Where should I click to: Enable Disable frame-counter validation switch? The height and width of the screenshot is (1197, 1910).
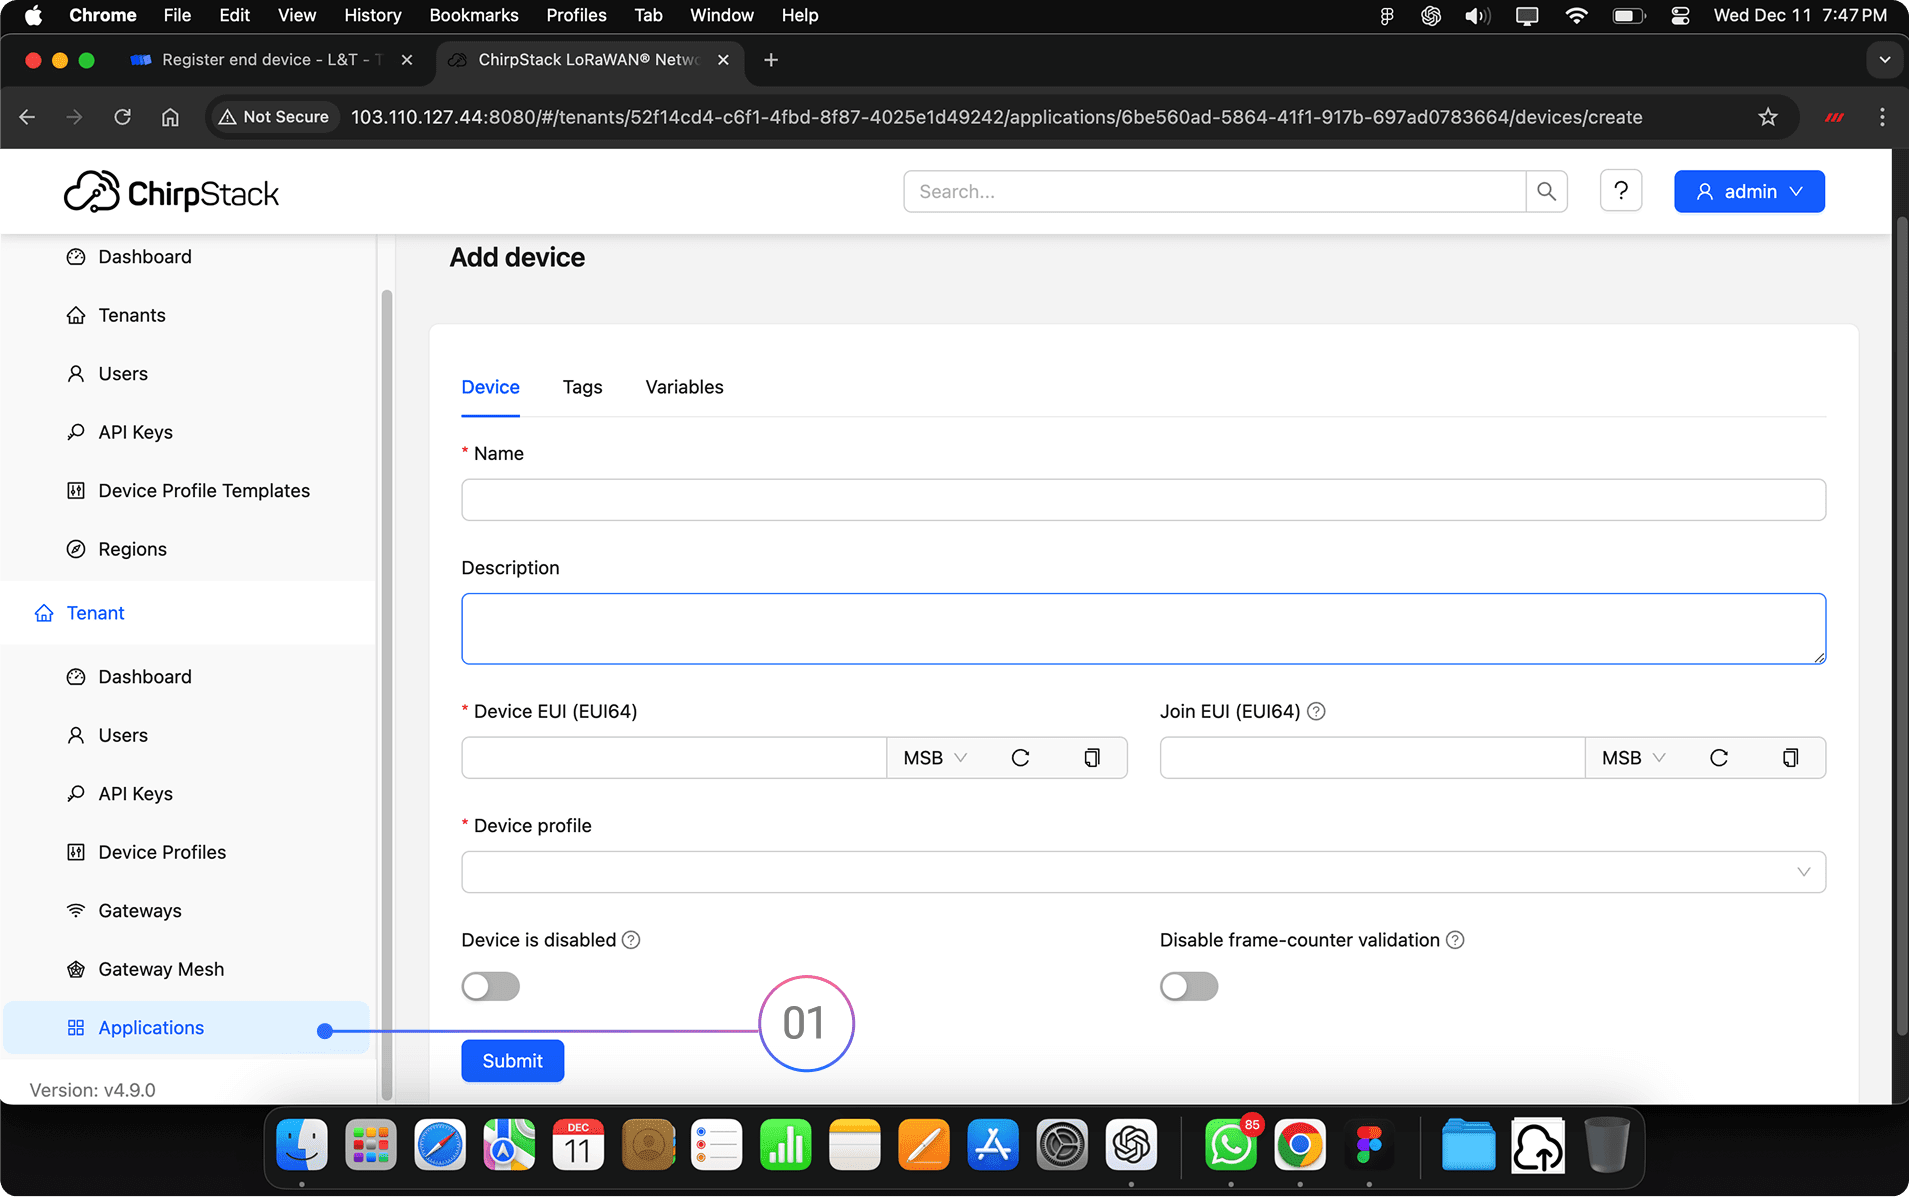(x=1188, y=986)
